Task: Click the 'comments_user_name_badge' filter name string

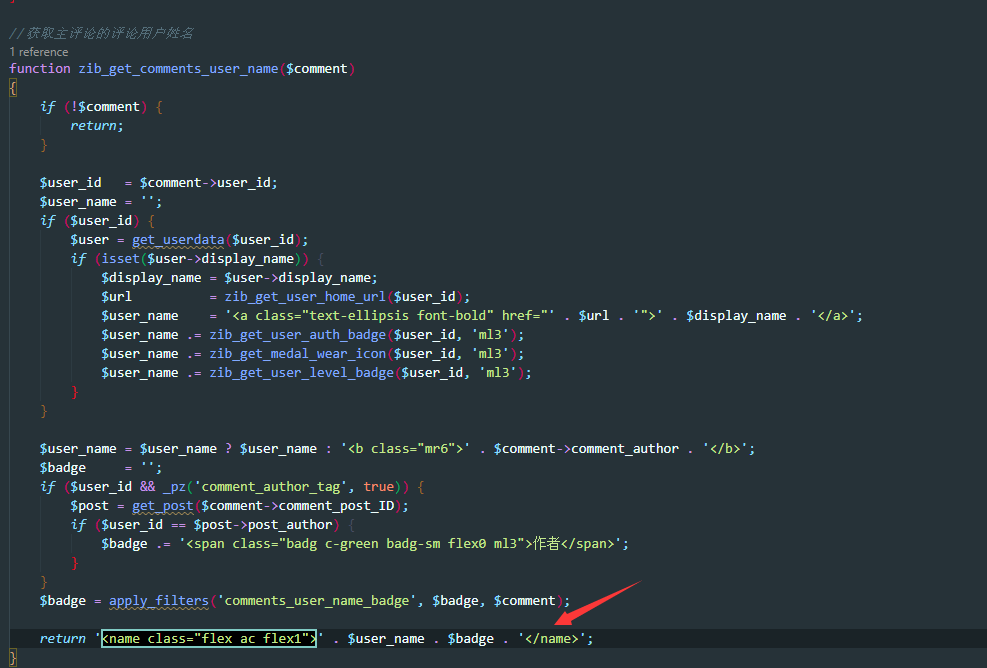Action: (x=316, y=600)
